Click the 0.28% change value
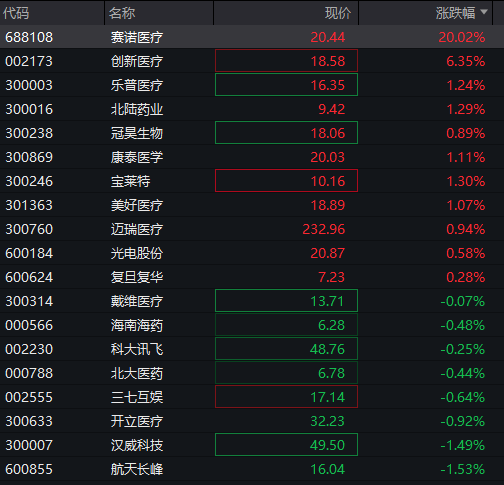Viewport: 504px width, 485px height. coord(466,277)
